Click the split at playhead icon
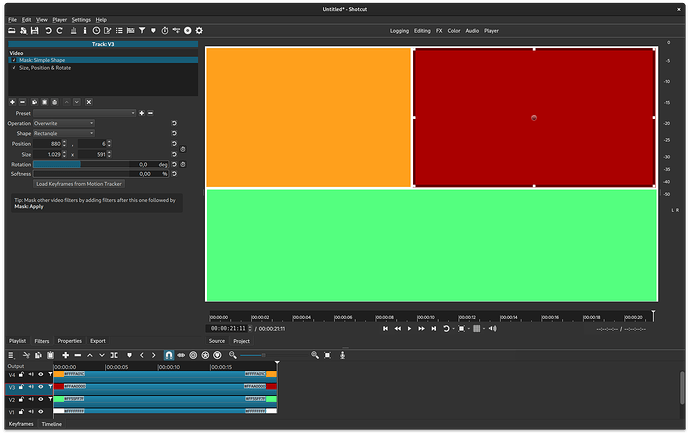690x435 pixels. click(114, 355)
